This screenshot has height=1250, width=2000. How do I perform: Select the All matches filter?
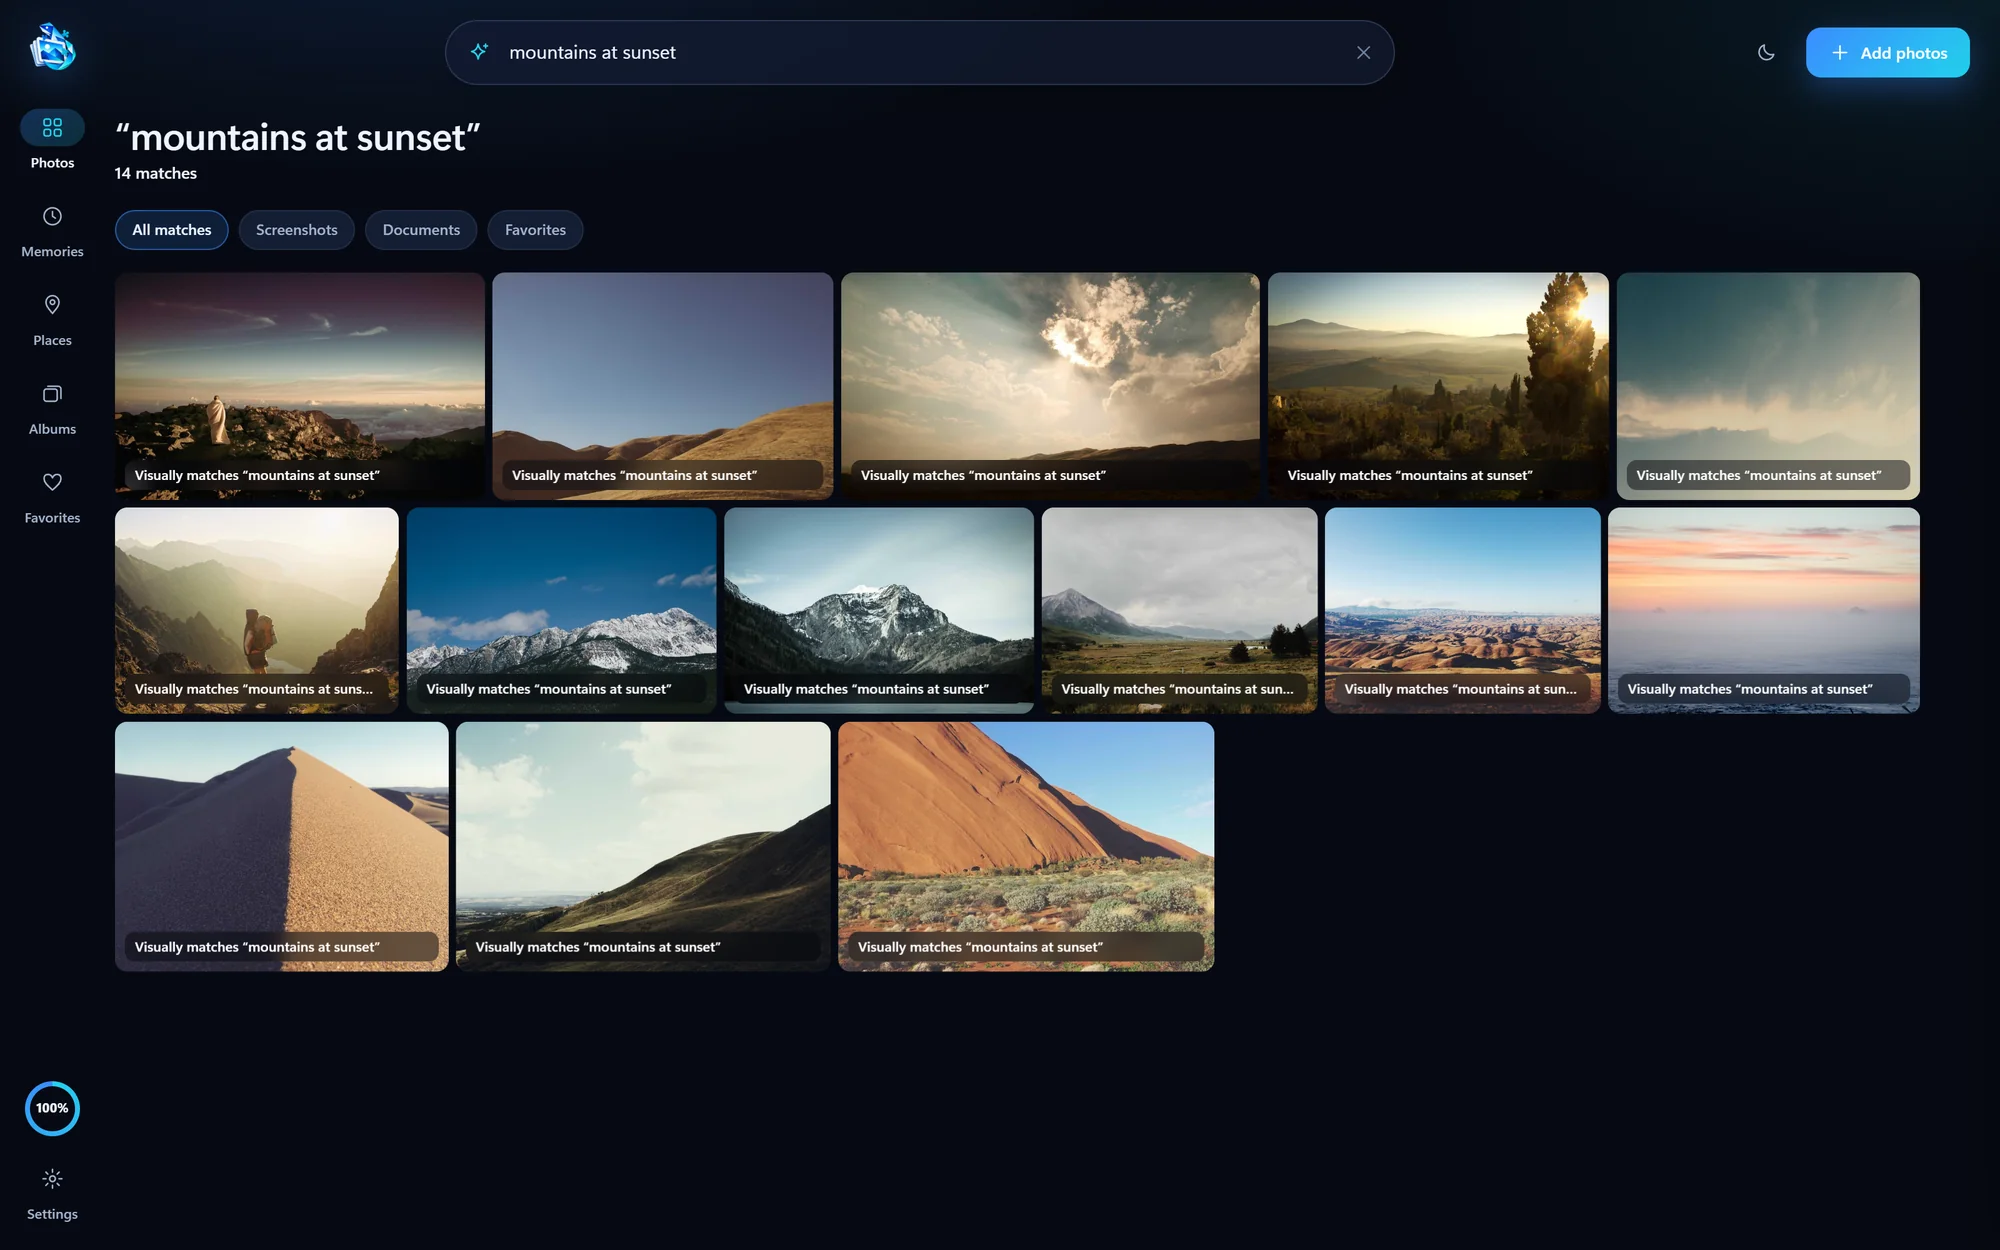(172, 230)
